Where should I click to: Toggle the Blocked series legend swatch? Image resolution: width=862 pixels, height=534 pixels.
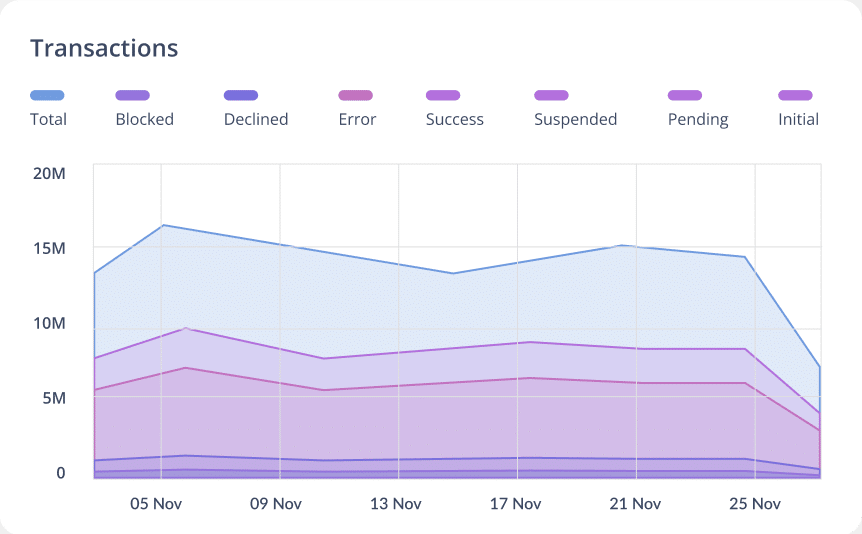pyautogui.click(x=132, y=95)
